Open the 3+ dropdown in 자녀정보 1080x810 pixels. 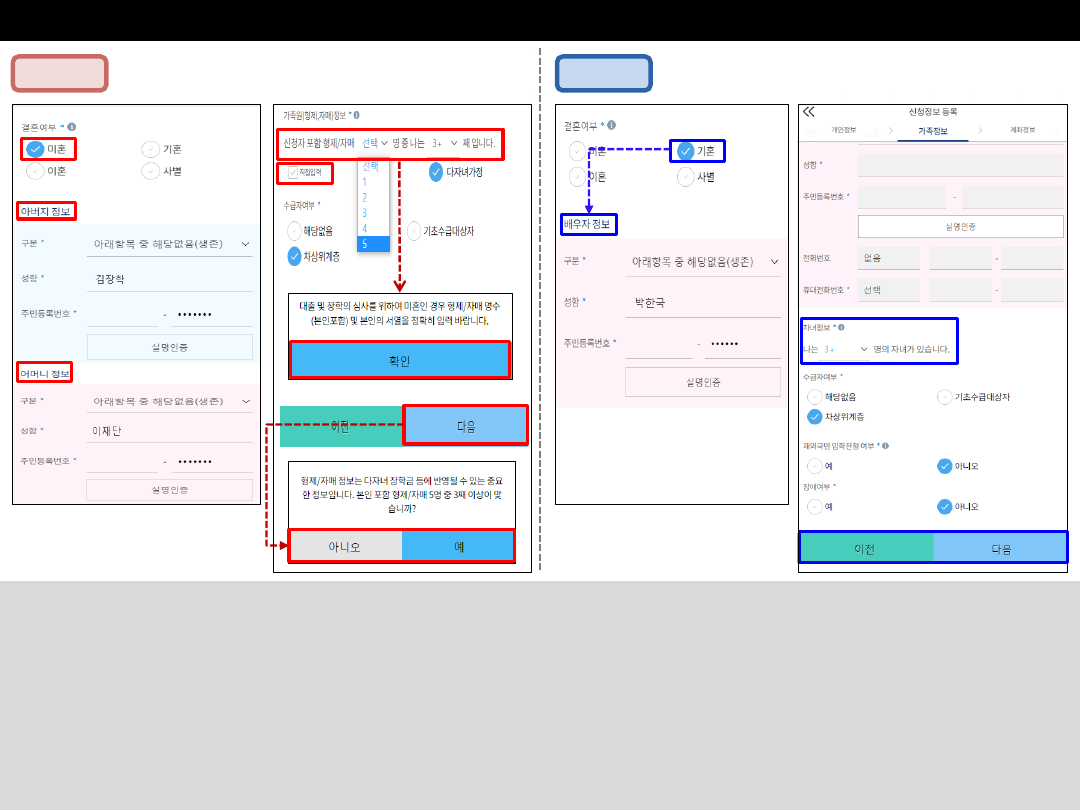(x=863, y=349)
